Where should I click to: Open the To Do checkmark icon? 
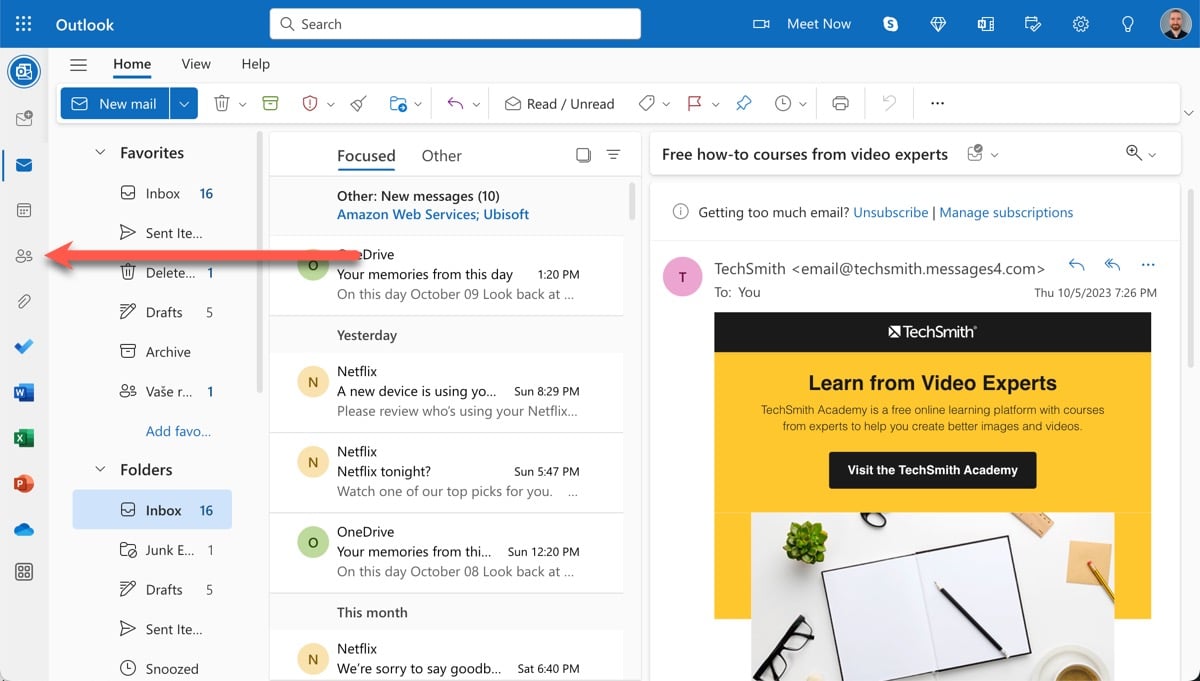(24, 347)
